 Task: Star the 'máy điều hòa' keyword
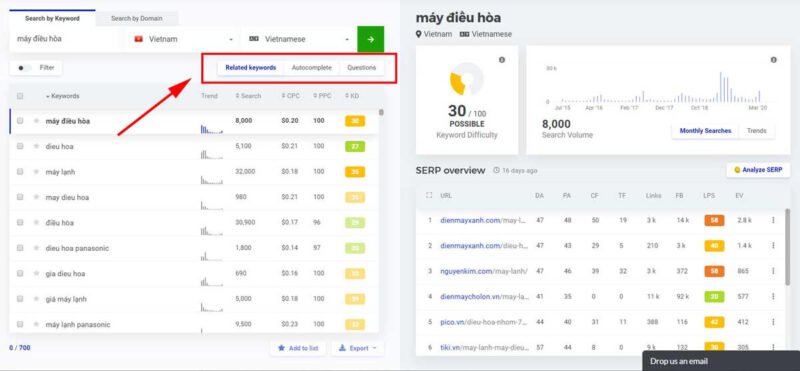(x=36, y=121)
